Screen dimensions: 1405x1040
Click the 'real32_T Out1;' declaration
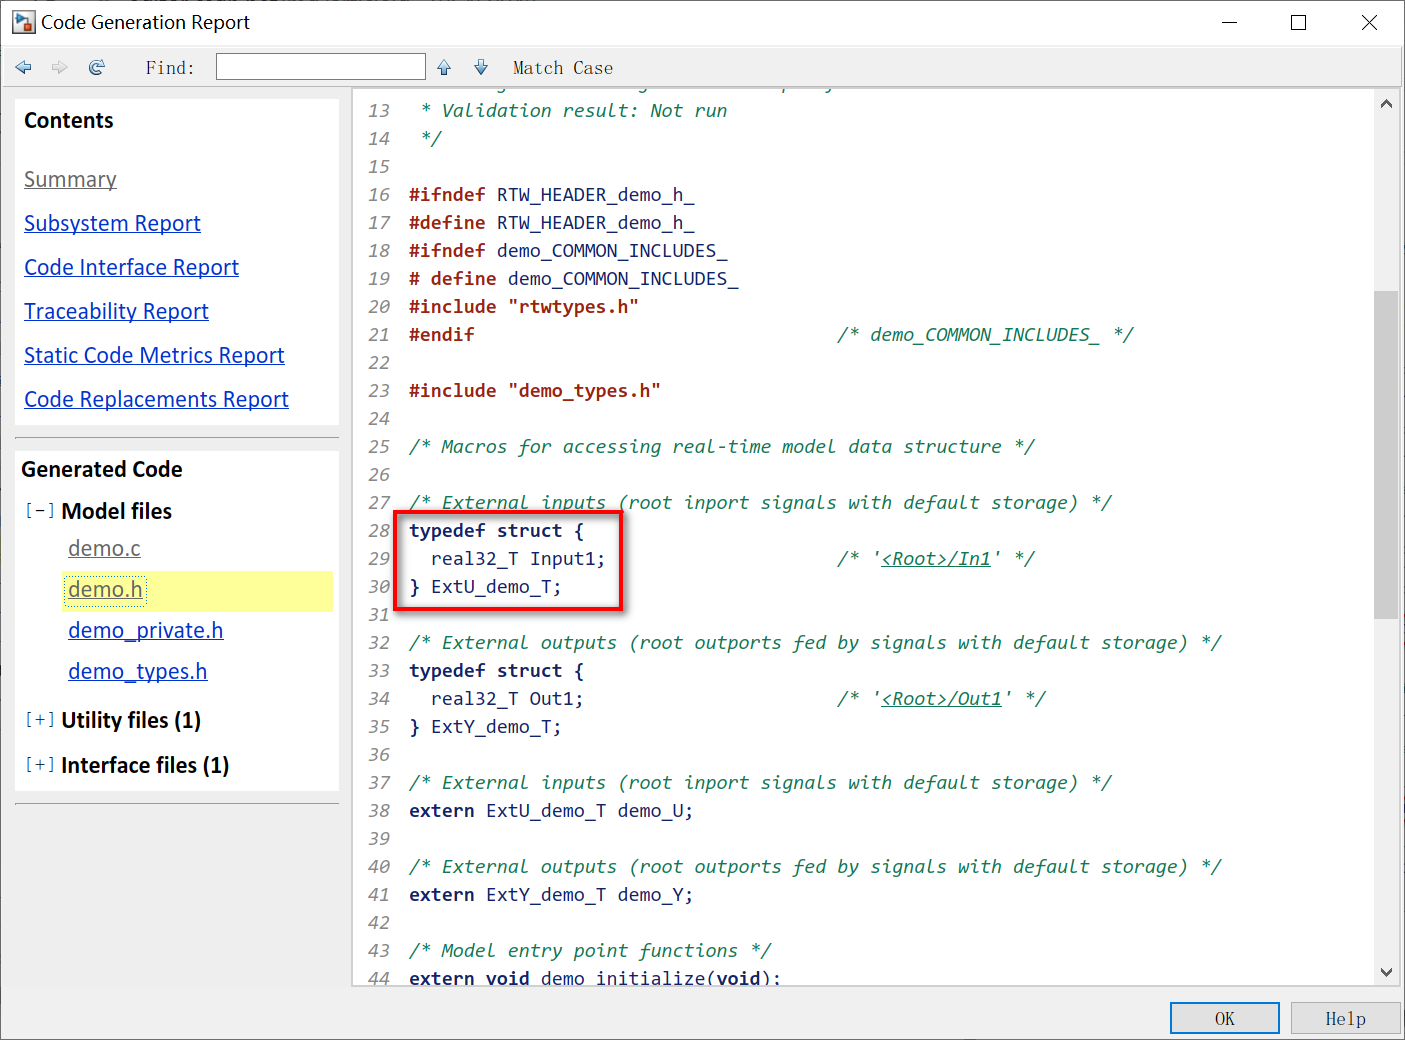click(507, 699)
